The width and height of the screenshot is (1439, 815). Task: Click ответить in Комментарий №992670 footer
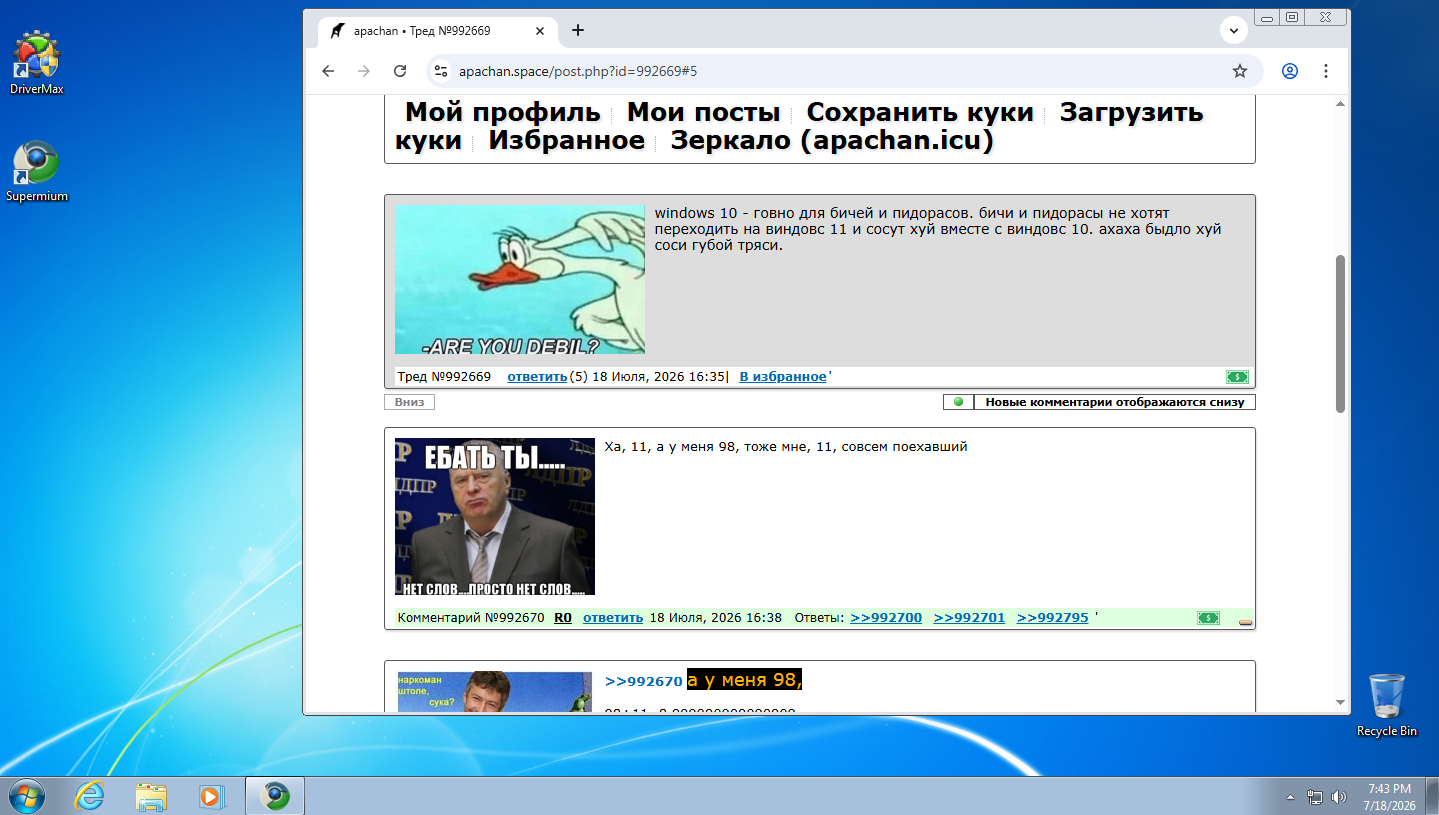pos(613,618)
